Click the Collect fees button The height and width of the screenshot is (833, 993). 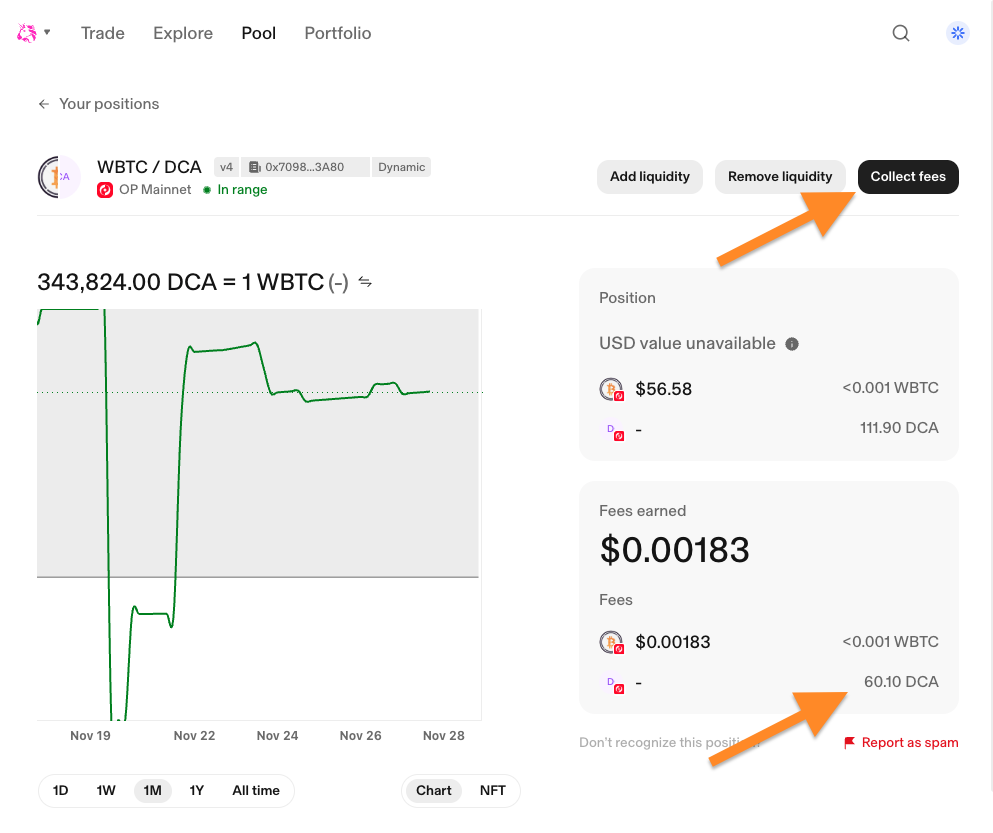(907, 176)
